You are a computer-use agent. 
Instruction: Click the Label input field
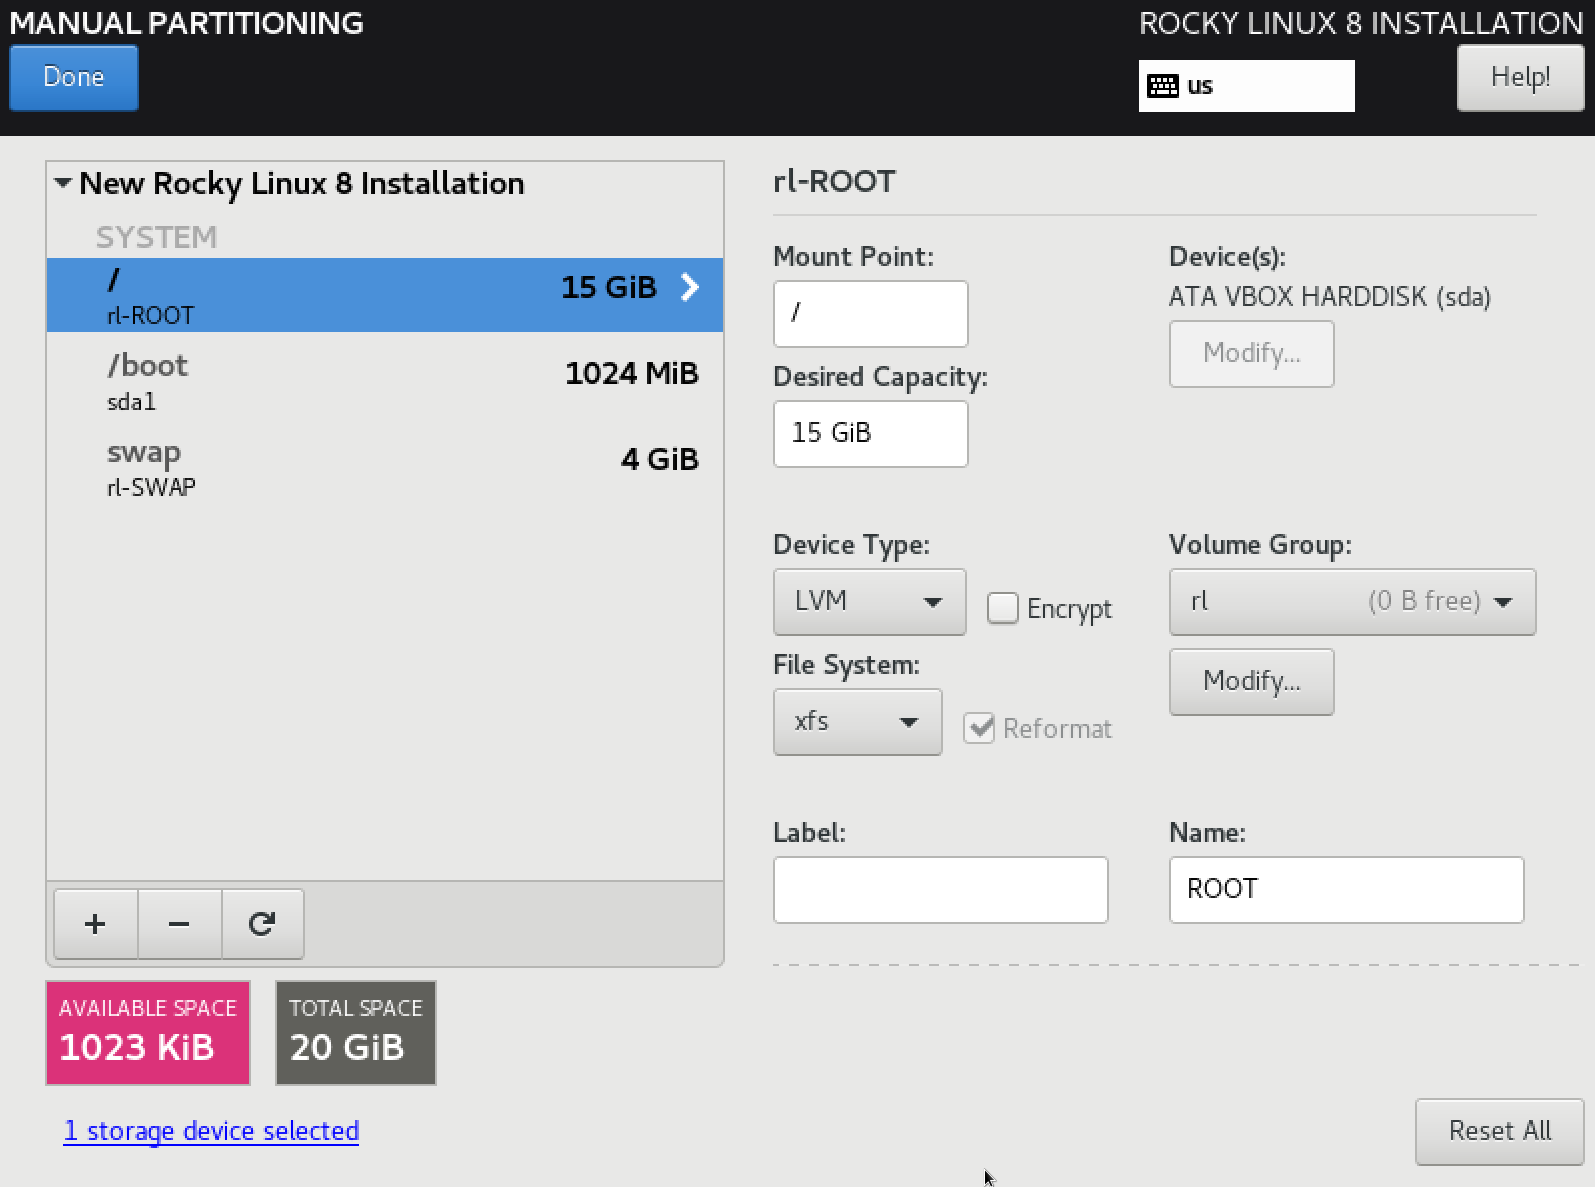(x=940, y=890)
